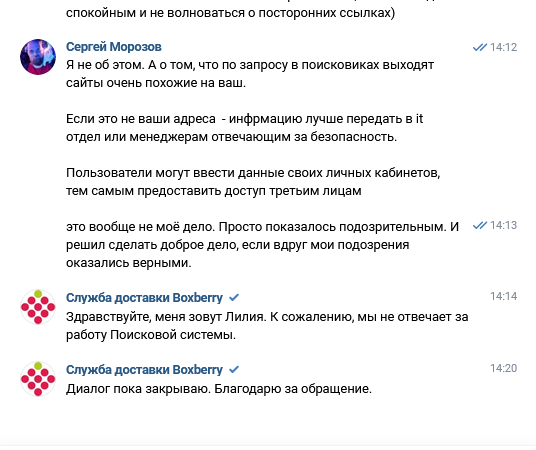Select the message 'Если это не ваши адреса'
This screenshot has width=536, height=450.
[x=244, y=128]
